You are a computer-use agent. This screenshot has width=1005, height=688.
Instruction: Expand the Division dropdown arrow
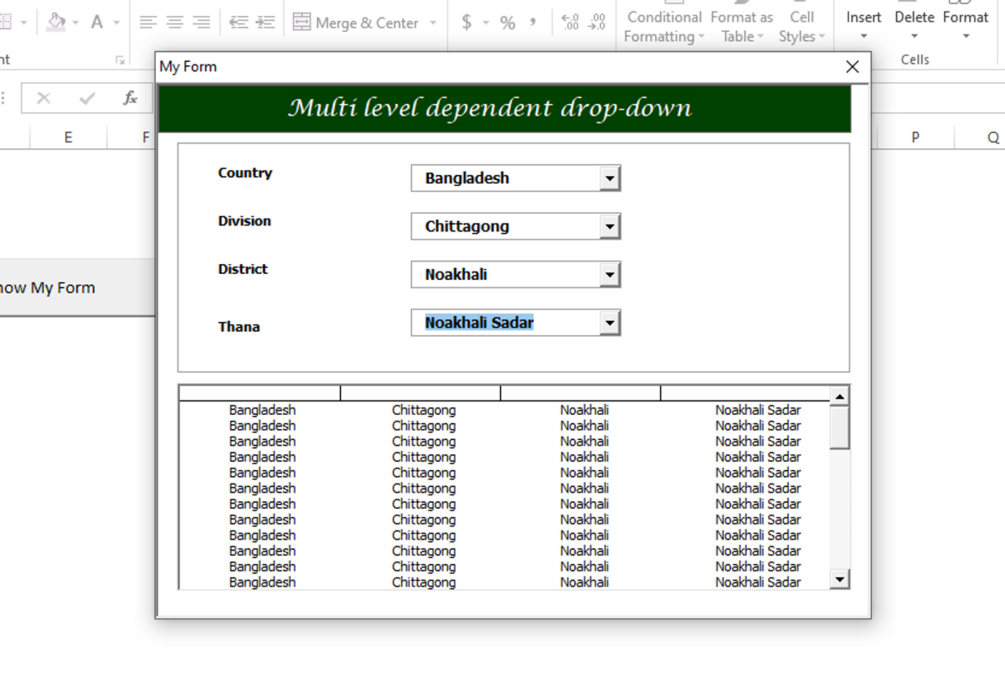(x=610, y=226)
